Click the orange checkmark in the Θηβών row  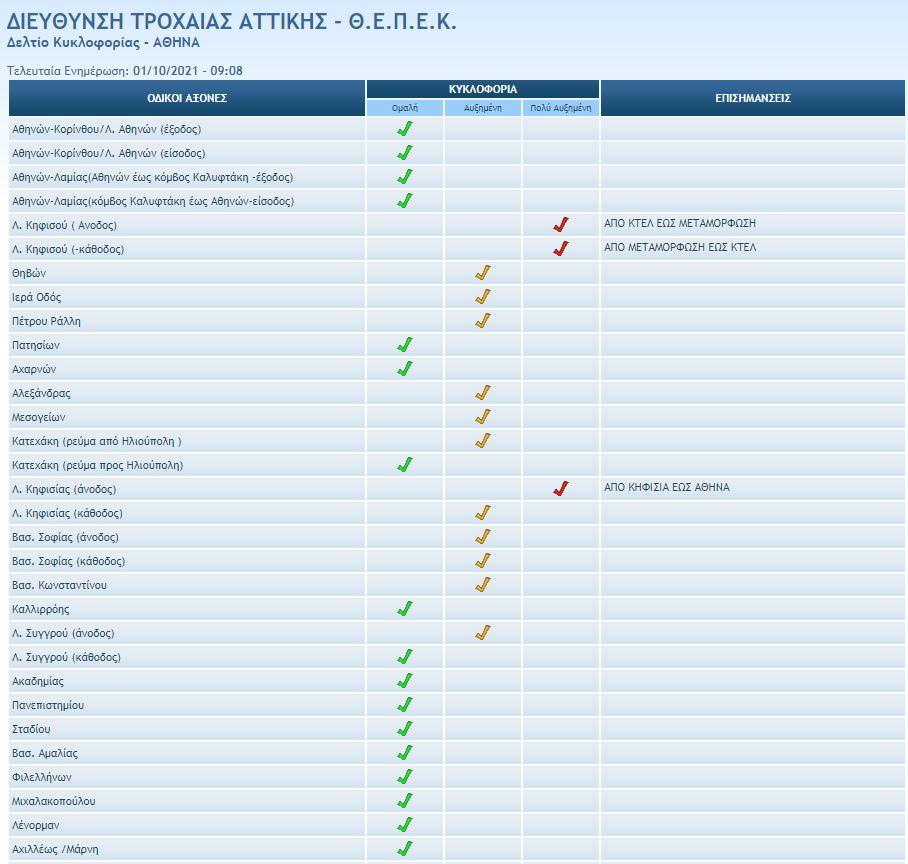pyautogui.click(x=483, y=273)
